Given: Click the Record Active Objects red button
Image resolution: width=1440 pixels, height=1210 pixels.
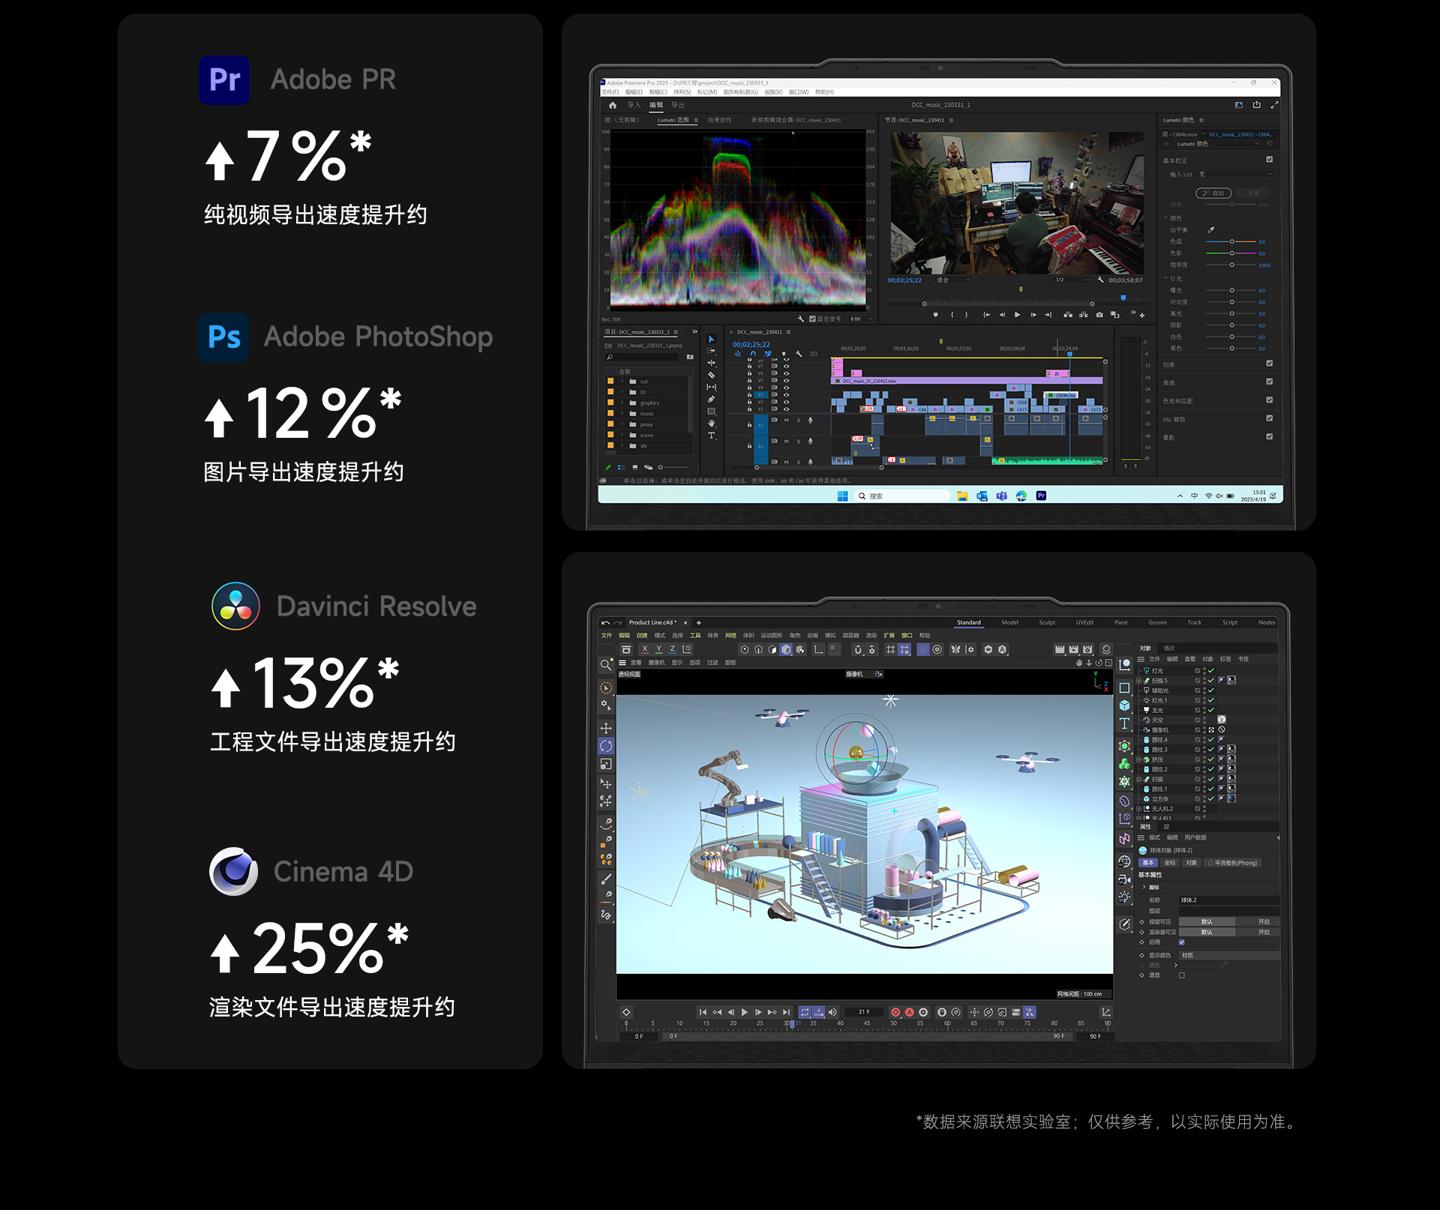Looking at the screenshot, I should click(895, 1012).
